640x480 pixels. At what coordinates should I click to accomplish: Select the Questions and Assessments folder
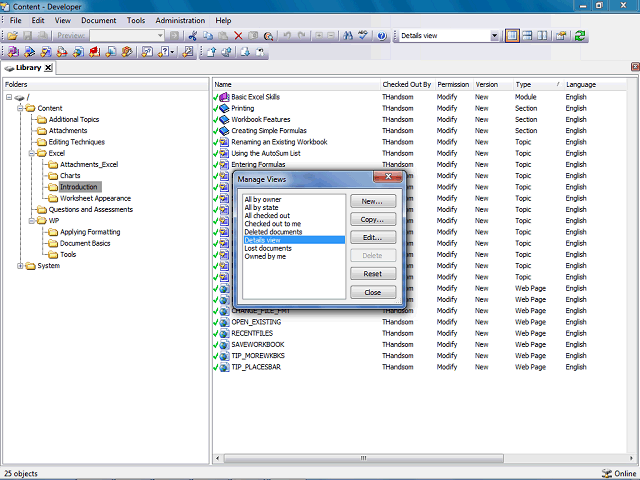point(91,209)
